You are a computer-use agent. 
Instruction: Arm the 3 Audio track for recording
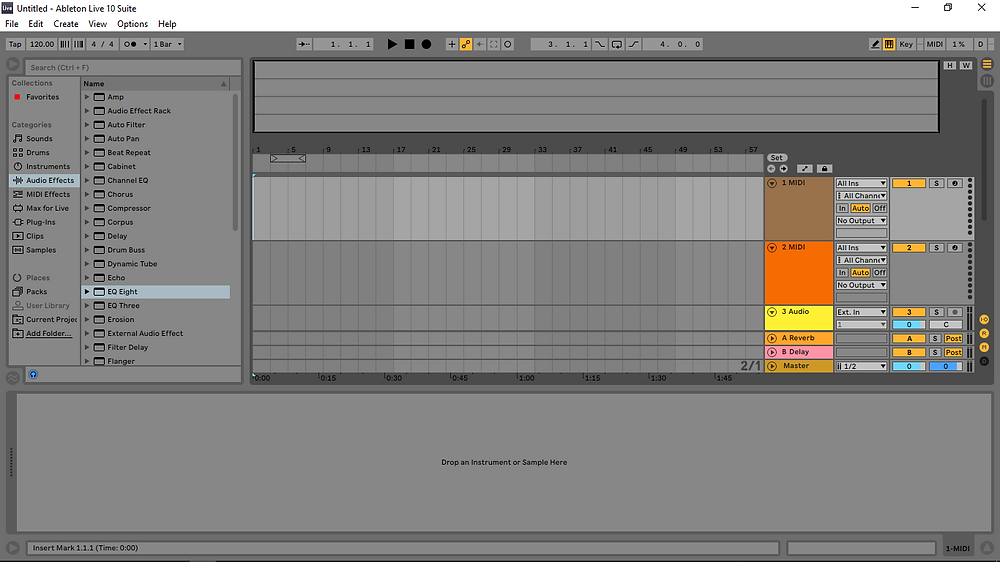pos(954,312)
